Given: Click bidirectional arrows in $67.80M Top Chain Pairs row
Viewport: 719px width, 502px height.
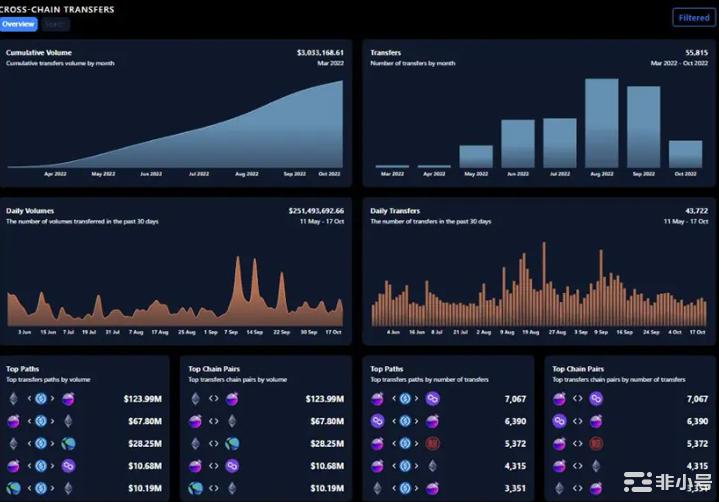Looking at the screenshot, I should pyautogui.click(x=214, y=421).
